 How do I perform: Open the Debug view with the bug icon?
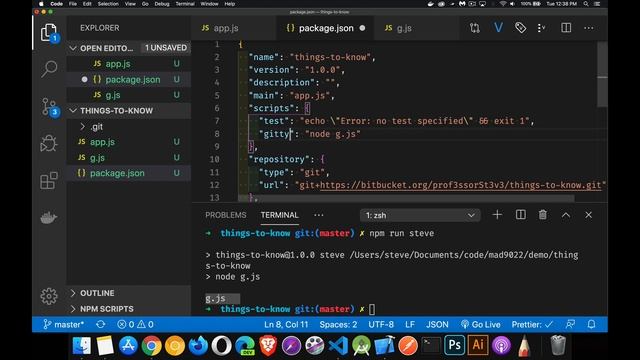(49, 143)
